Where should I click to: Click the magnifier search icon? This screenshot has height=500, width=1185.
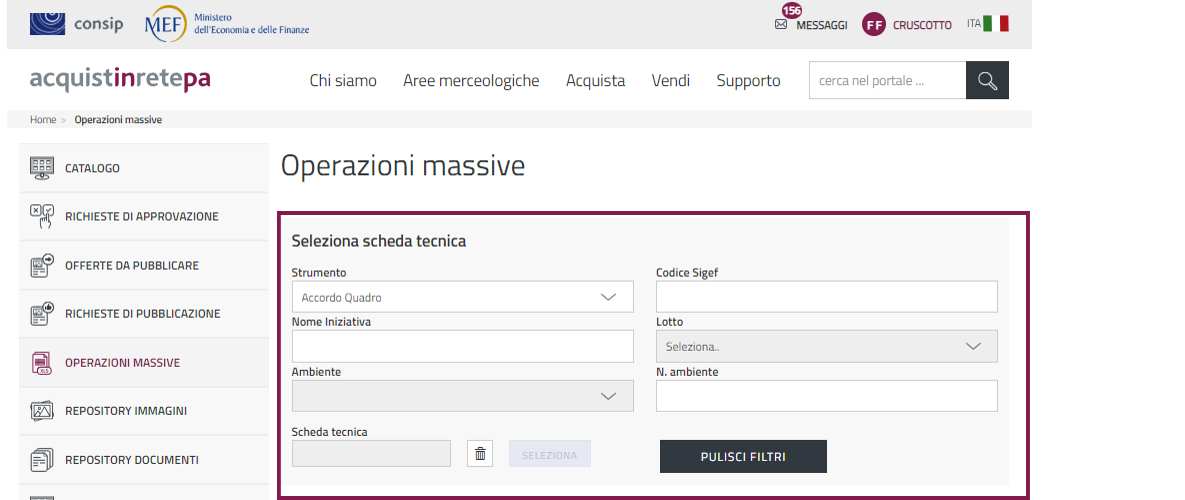coord(987,81)
